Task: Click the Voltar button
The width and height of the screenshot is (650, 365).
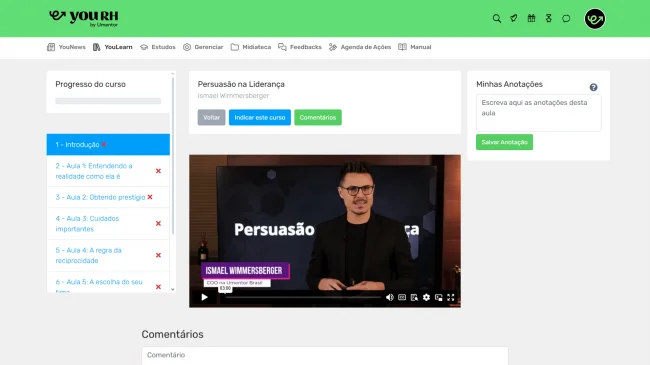Action: coord(211,117)
